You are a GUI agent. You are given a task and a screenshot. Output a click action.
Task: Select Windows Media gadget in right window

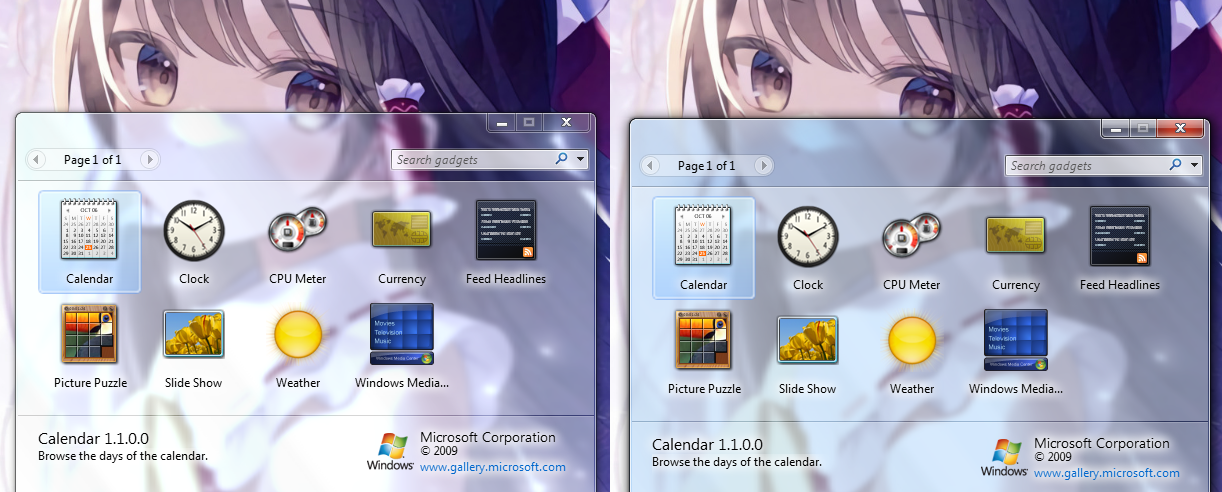(x=1016, y=352)
